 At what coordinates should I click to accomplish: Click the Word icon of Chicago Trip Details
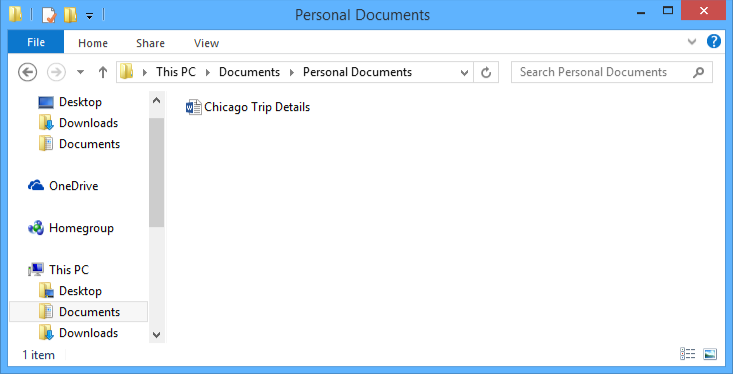point(194,107)
